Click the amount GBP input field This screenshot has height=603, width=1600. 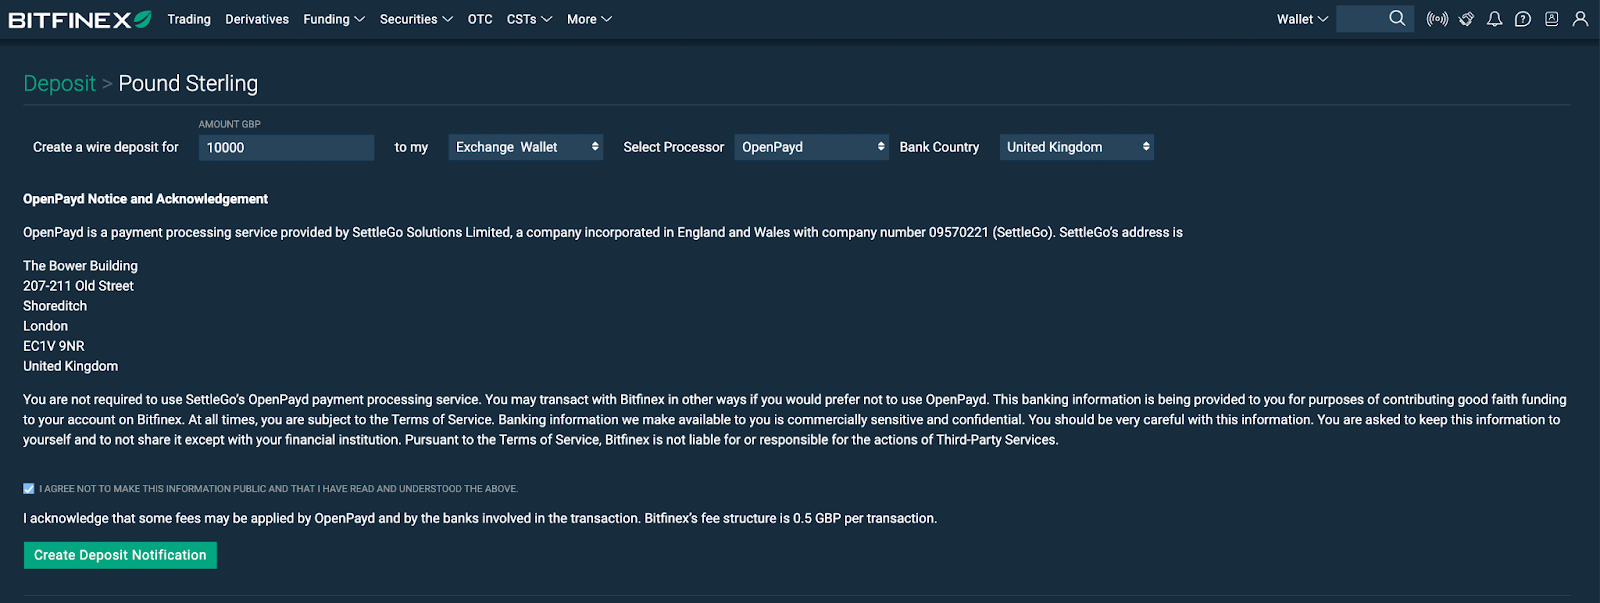(x=286, y=148)
